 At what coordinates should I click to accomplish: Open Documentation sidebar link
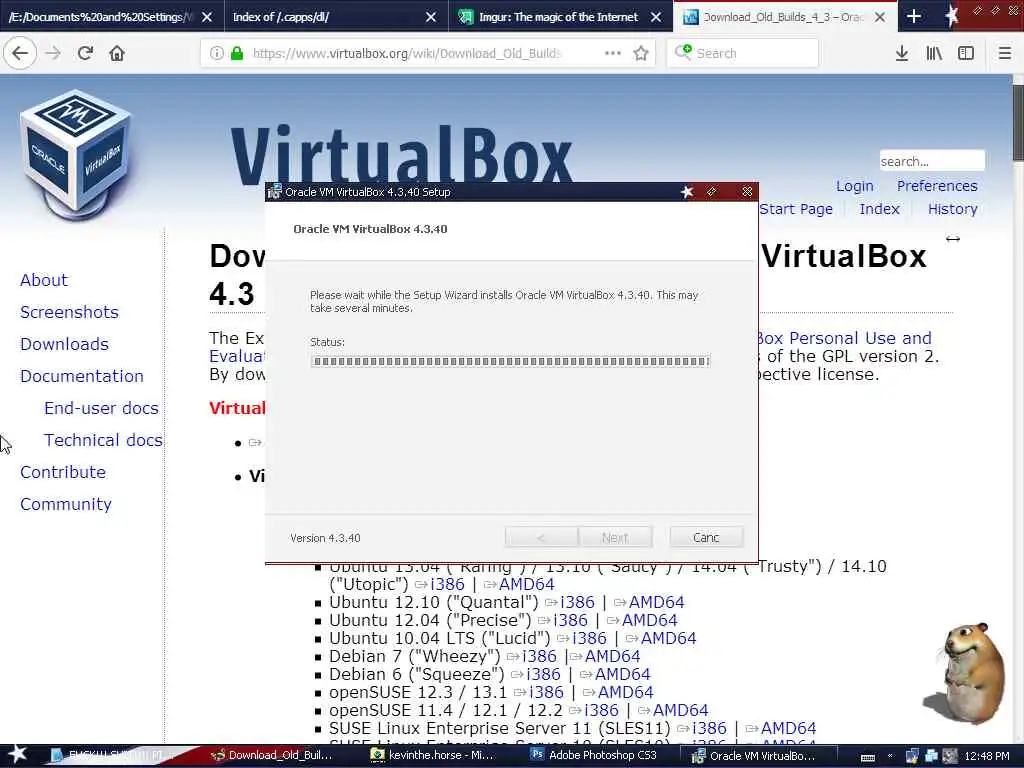[82, 376]
